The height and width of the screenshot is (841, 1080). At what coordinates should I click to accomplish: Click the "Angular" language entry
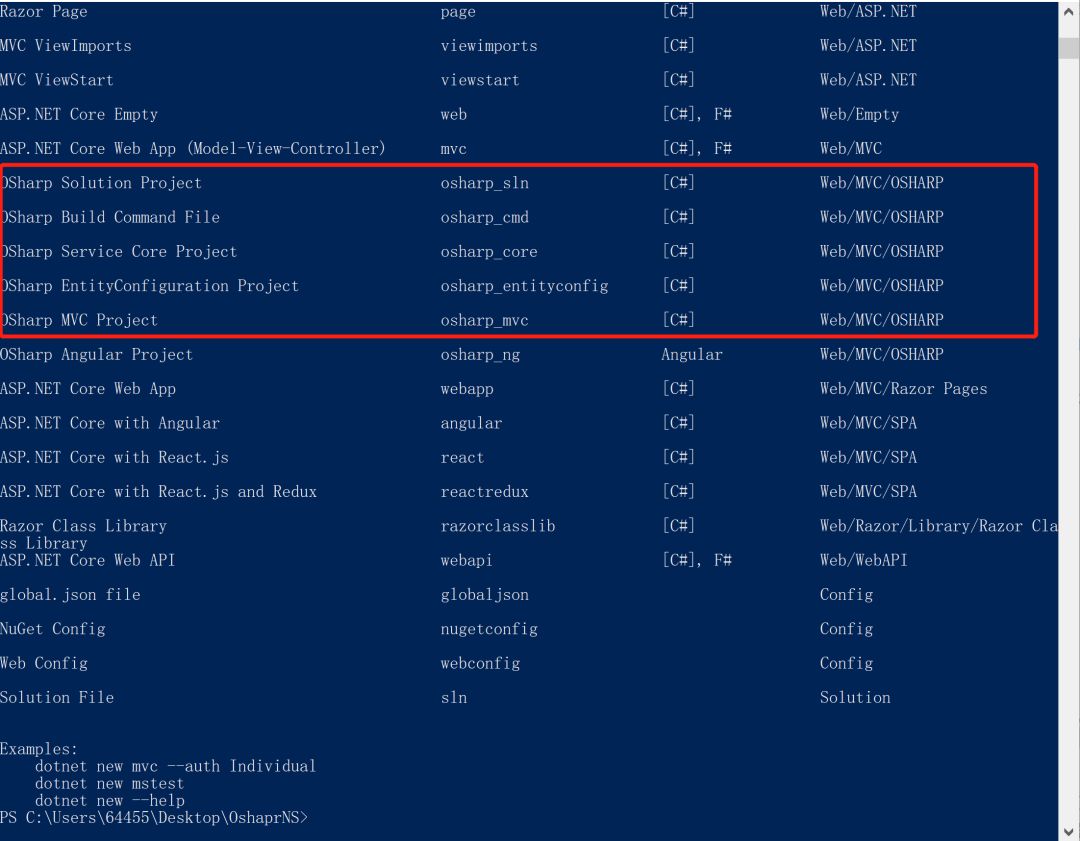tap(691, 355)
